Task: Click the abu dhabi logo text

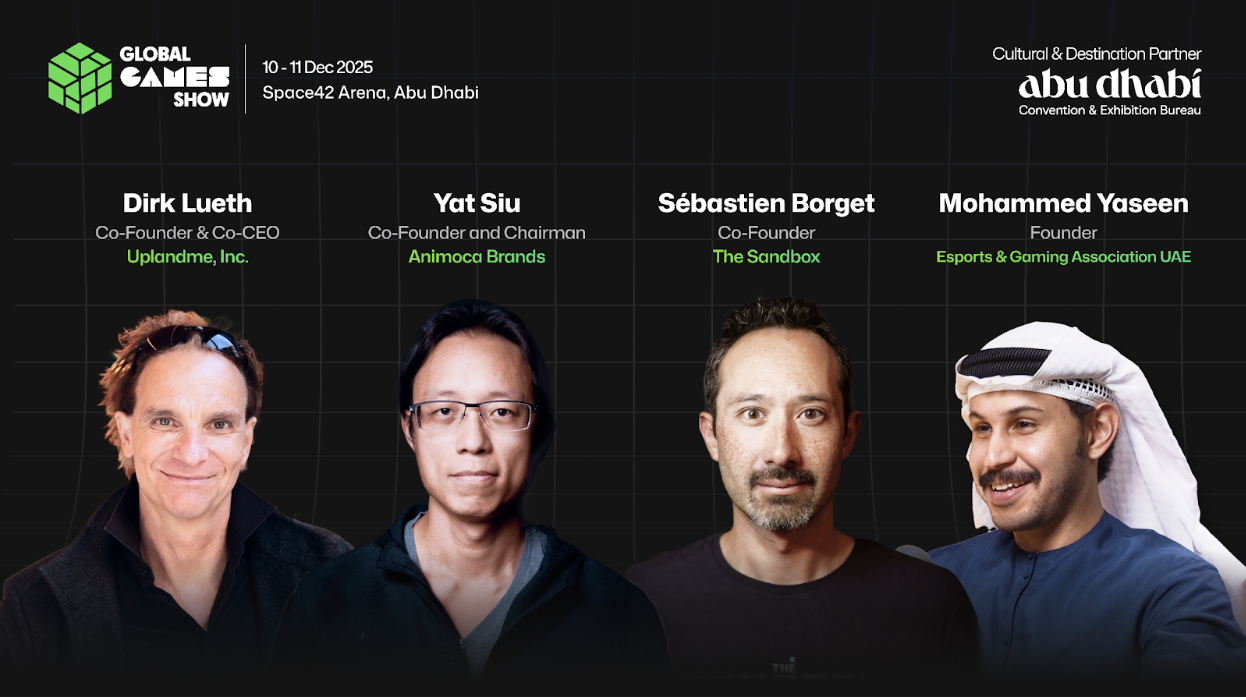Action: 1109,83
